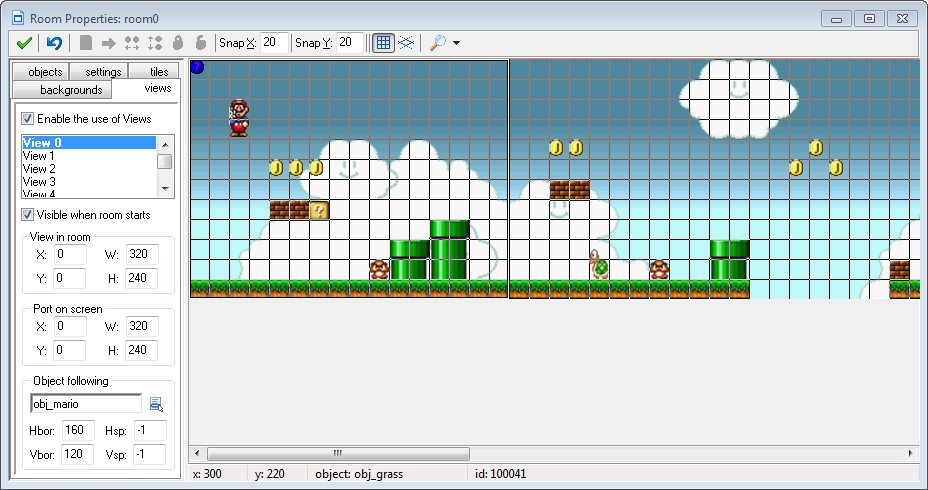Image resolution: width=928 pixels, height=490 pixels.
Task: Select View 0 in the list
Action: (89, 143)
